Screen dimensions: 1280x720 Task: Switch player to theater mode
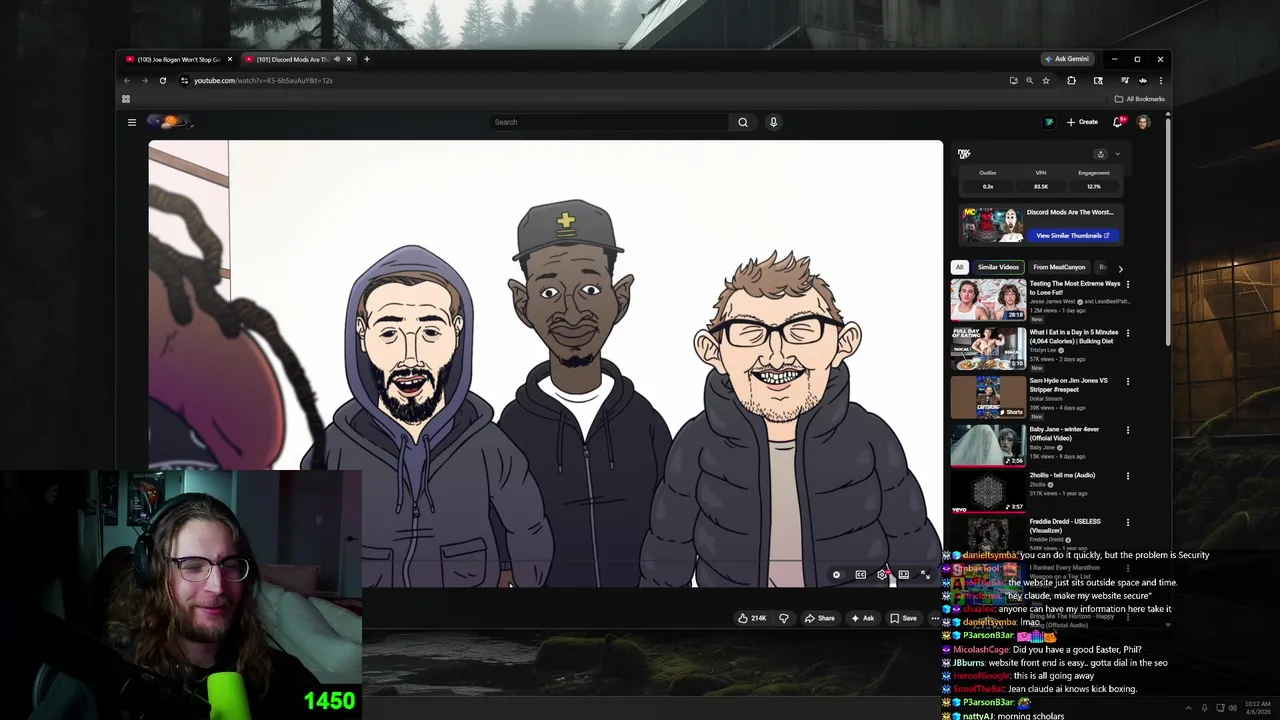tap(903, 575)
